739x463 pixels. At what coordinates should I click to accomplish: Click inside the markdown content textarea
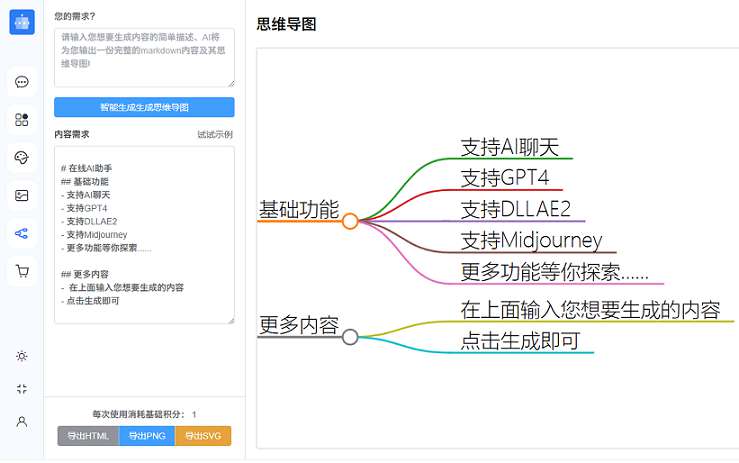tap(144, 235)
